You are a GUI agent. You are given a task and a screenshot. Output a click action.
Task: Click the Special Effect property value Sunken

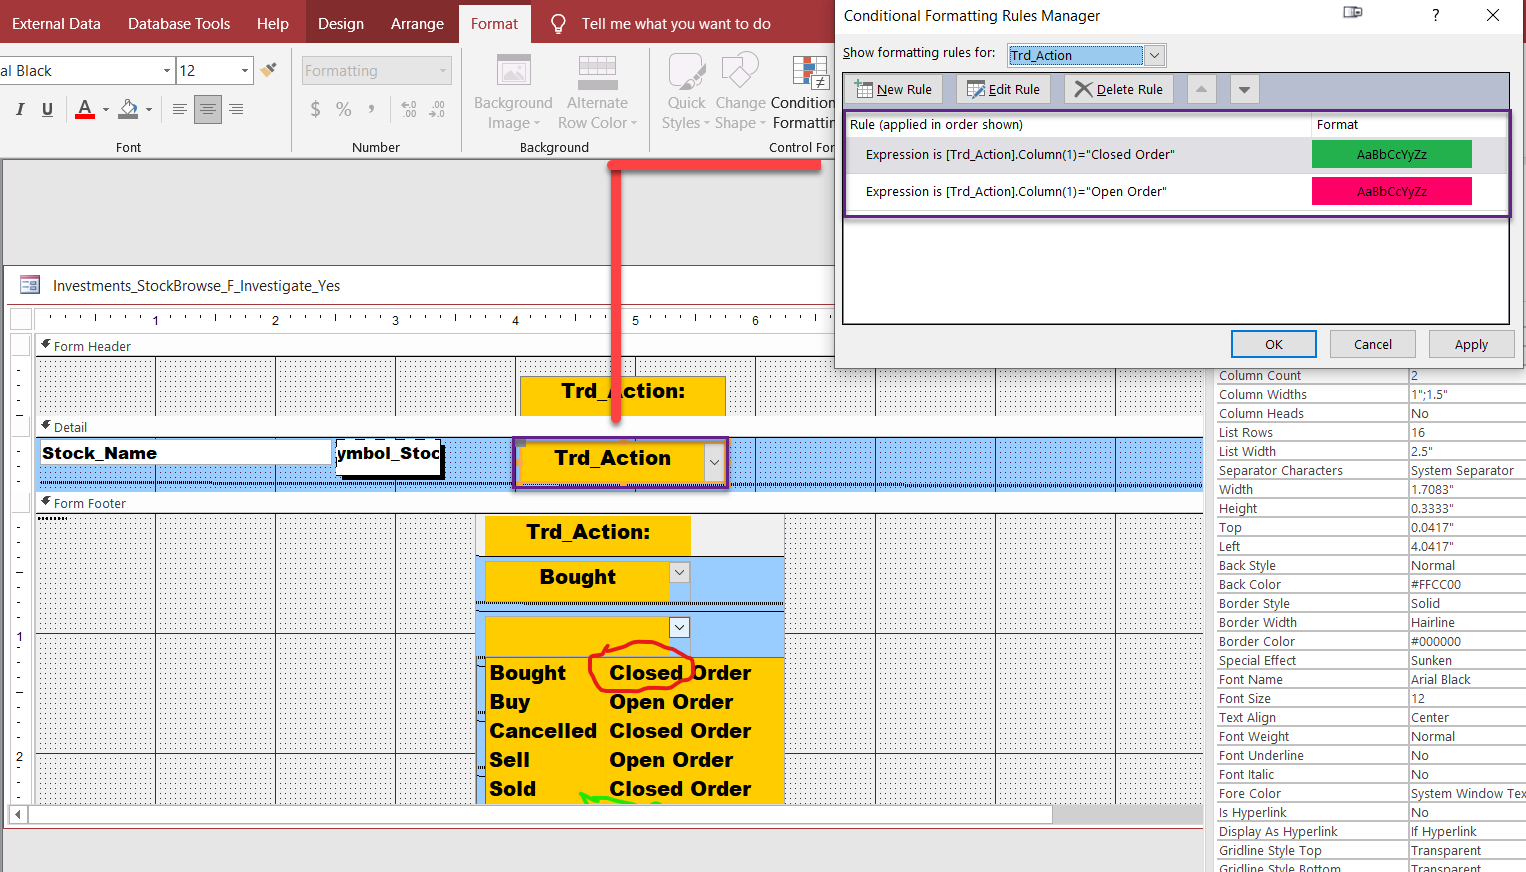click(x=1466, y=660)
